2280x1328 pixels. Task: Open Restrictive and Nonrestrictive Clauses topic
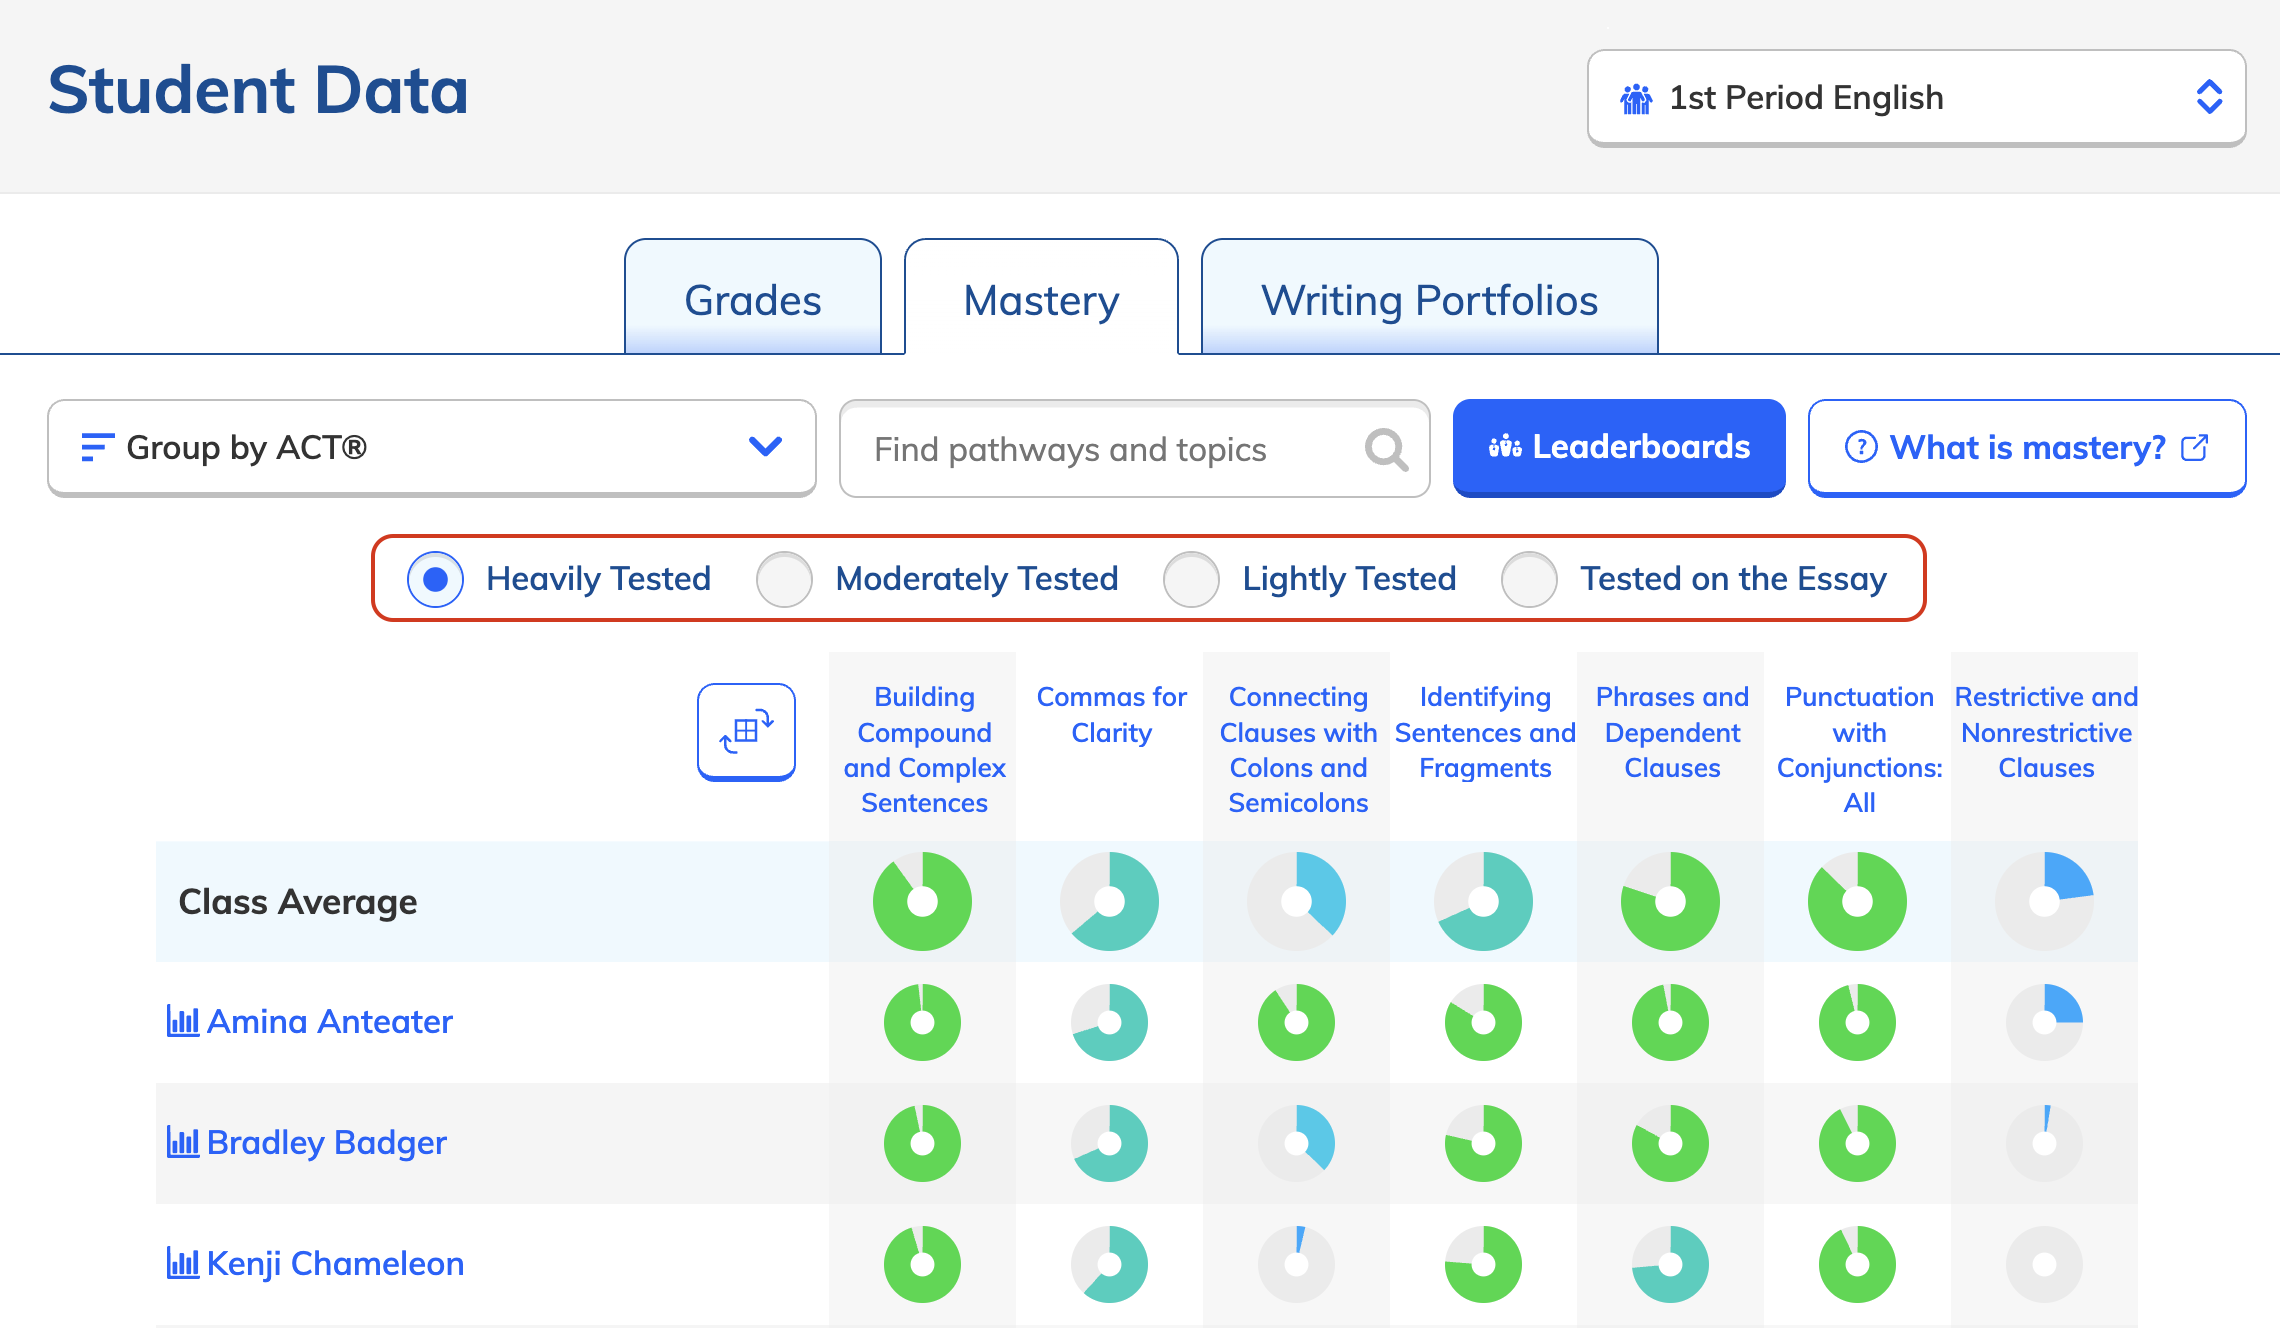pyautogui.click(x=2046, y=732)
